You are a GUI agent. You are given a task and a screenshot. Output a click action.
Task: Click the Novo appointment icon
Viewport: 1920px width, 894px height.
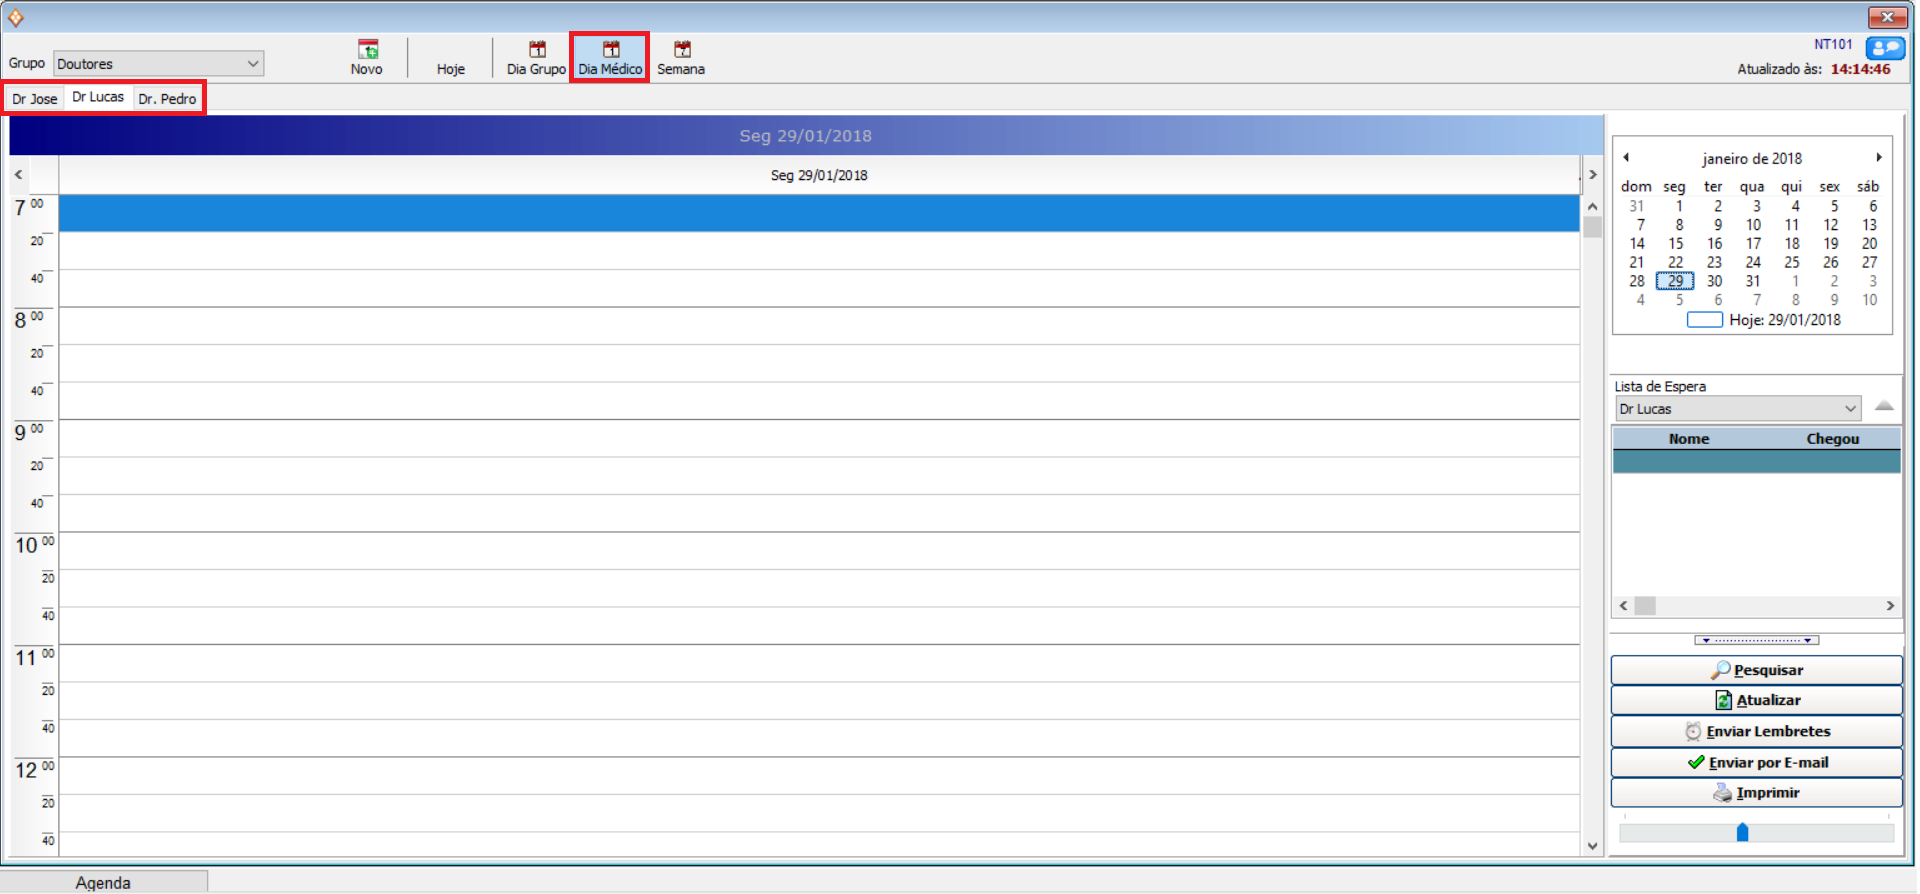tap(367, 50)
